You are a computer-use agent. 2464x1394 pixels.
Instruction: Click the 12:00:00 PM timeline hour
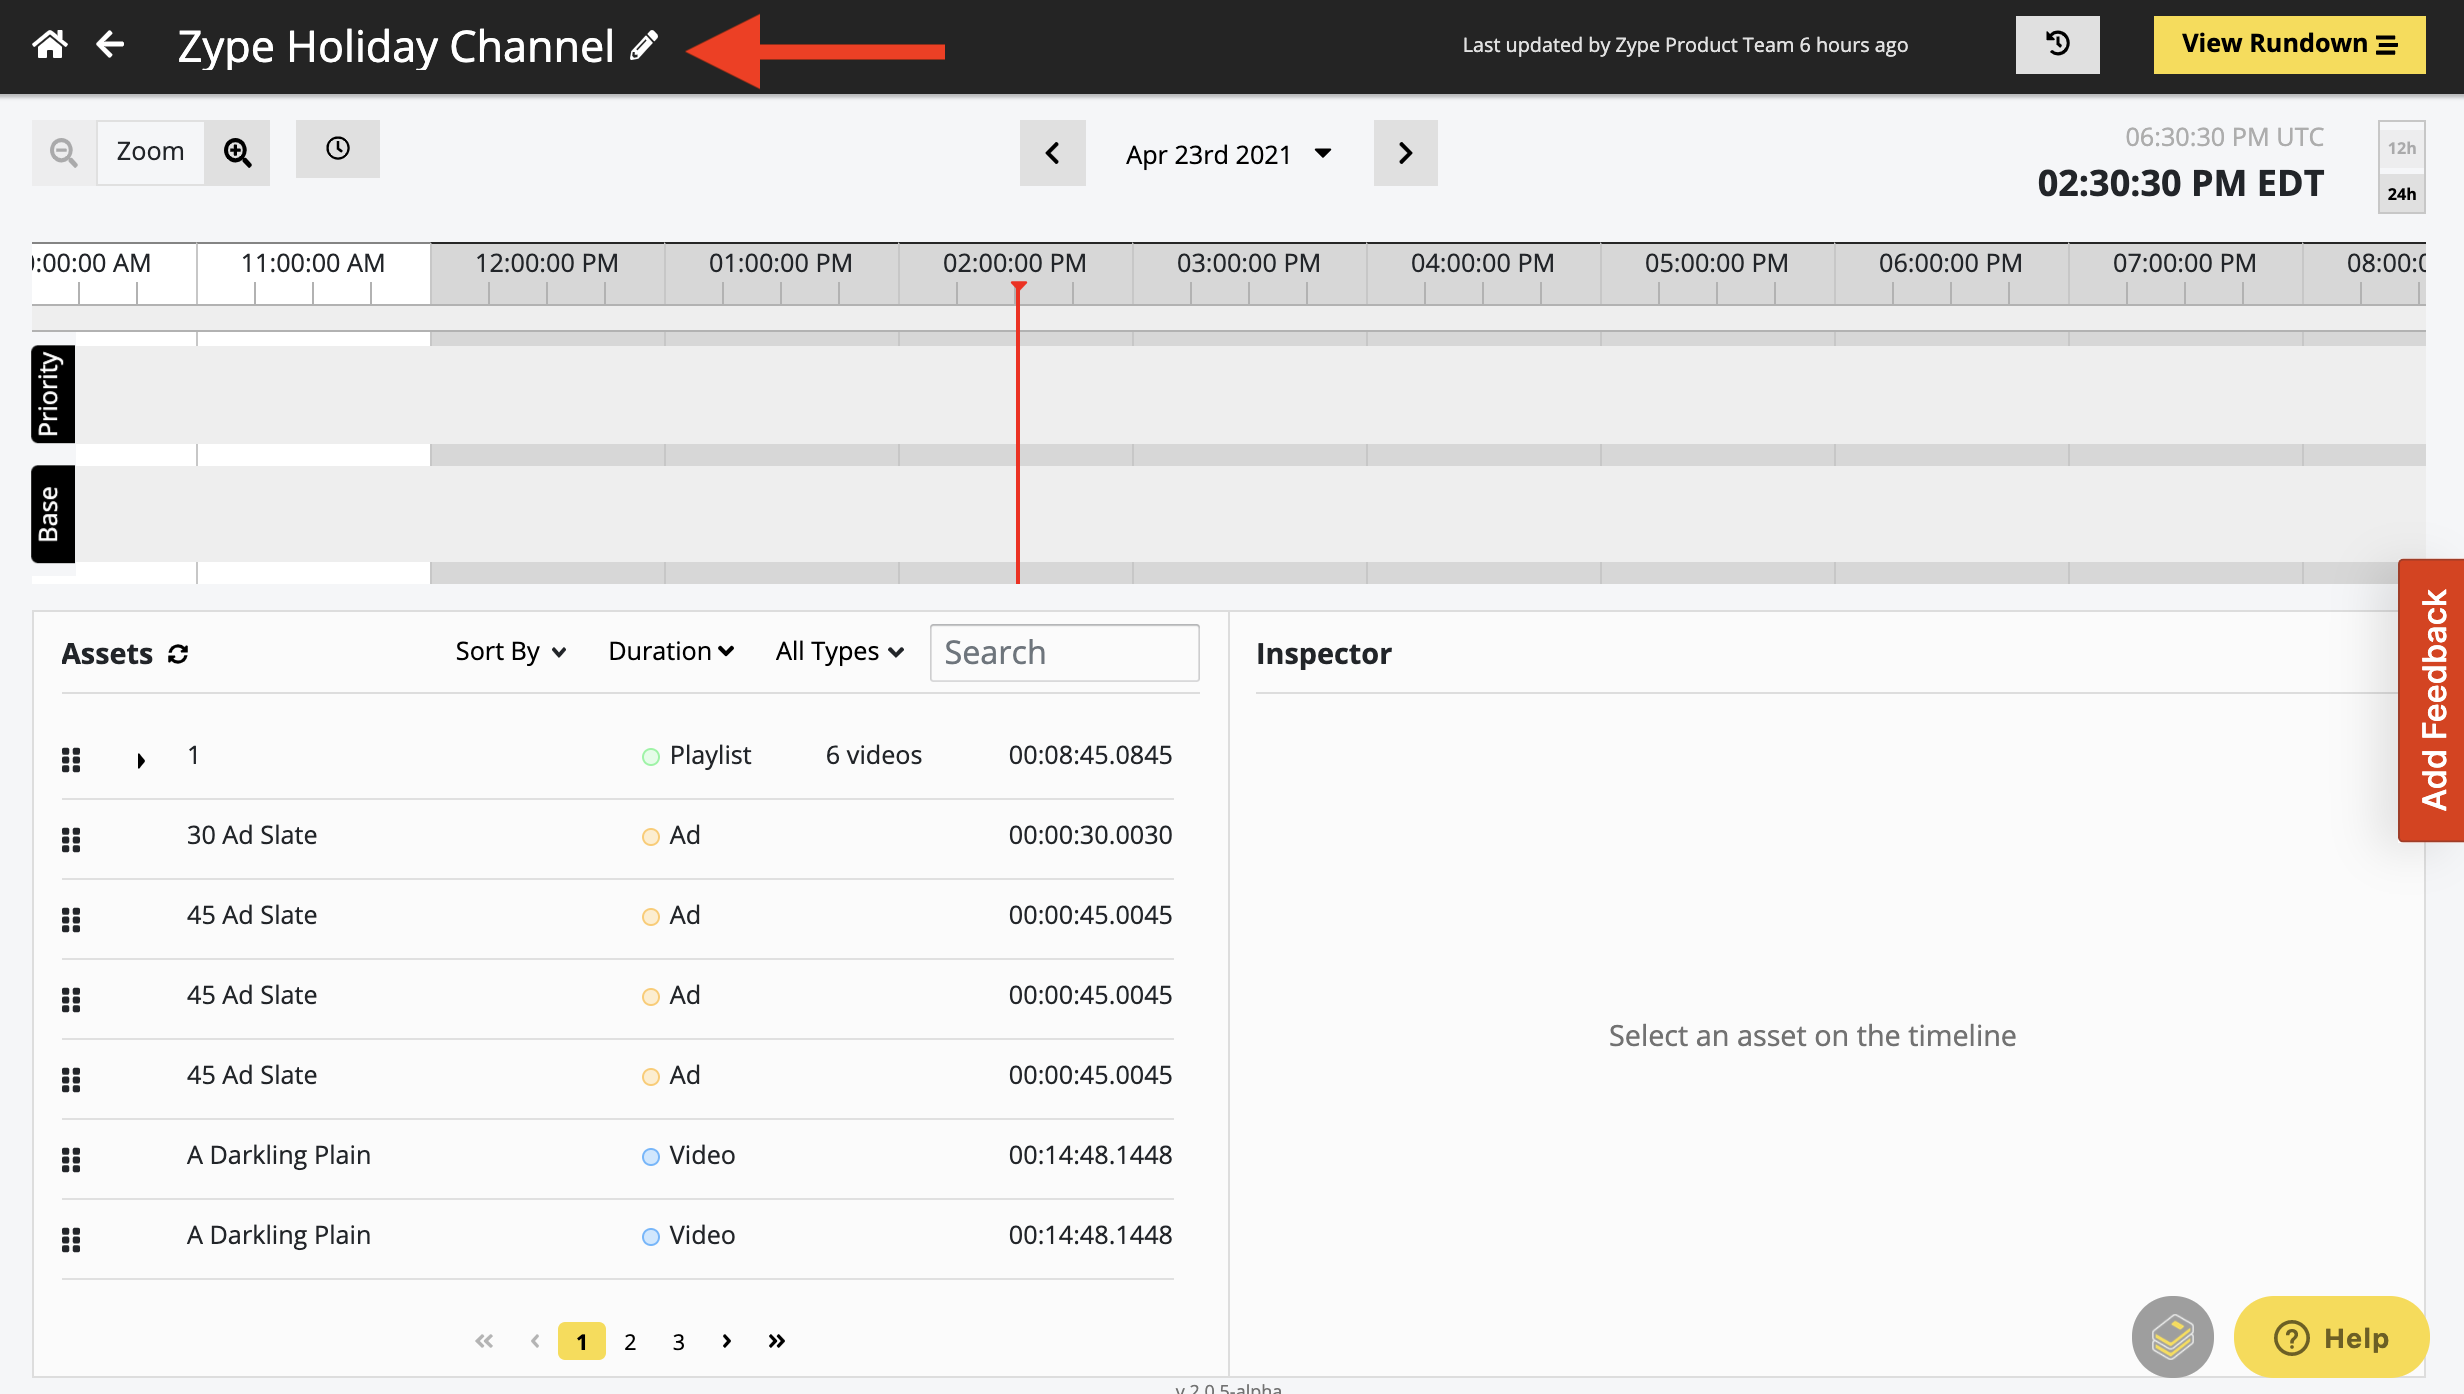tap(546, 263)
